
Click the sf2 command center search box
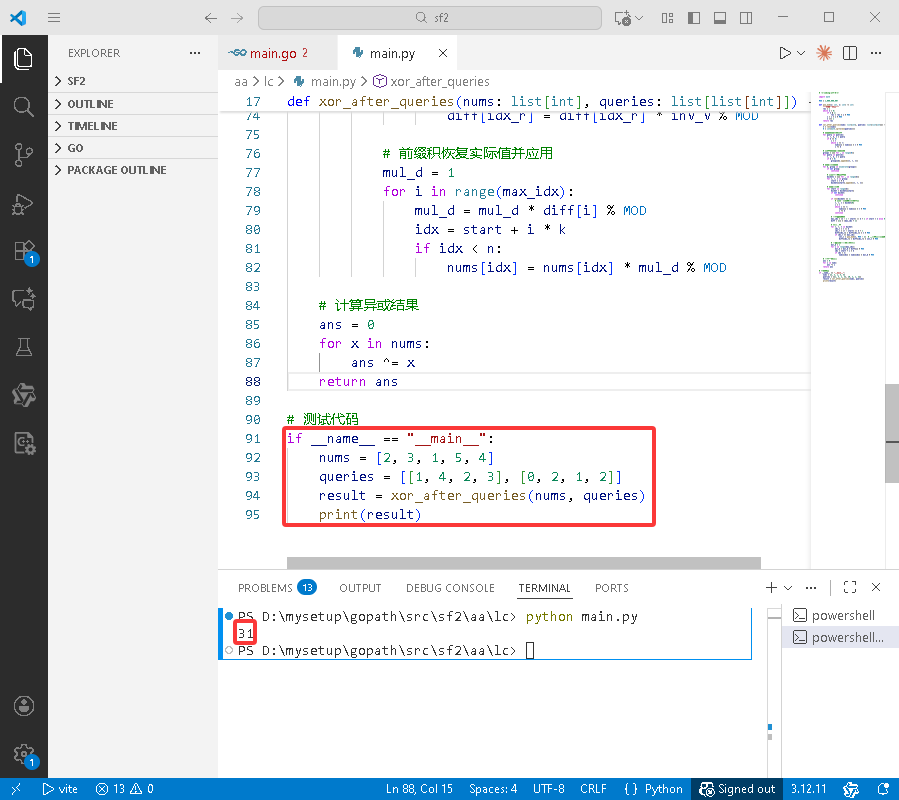(x=430, y=18)
